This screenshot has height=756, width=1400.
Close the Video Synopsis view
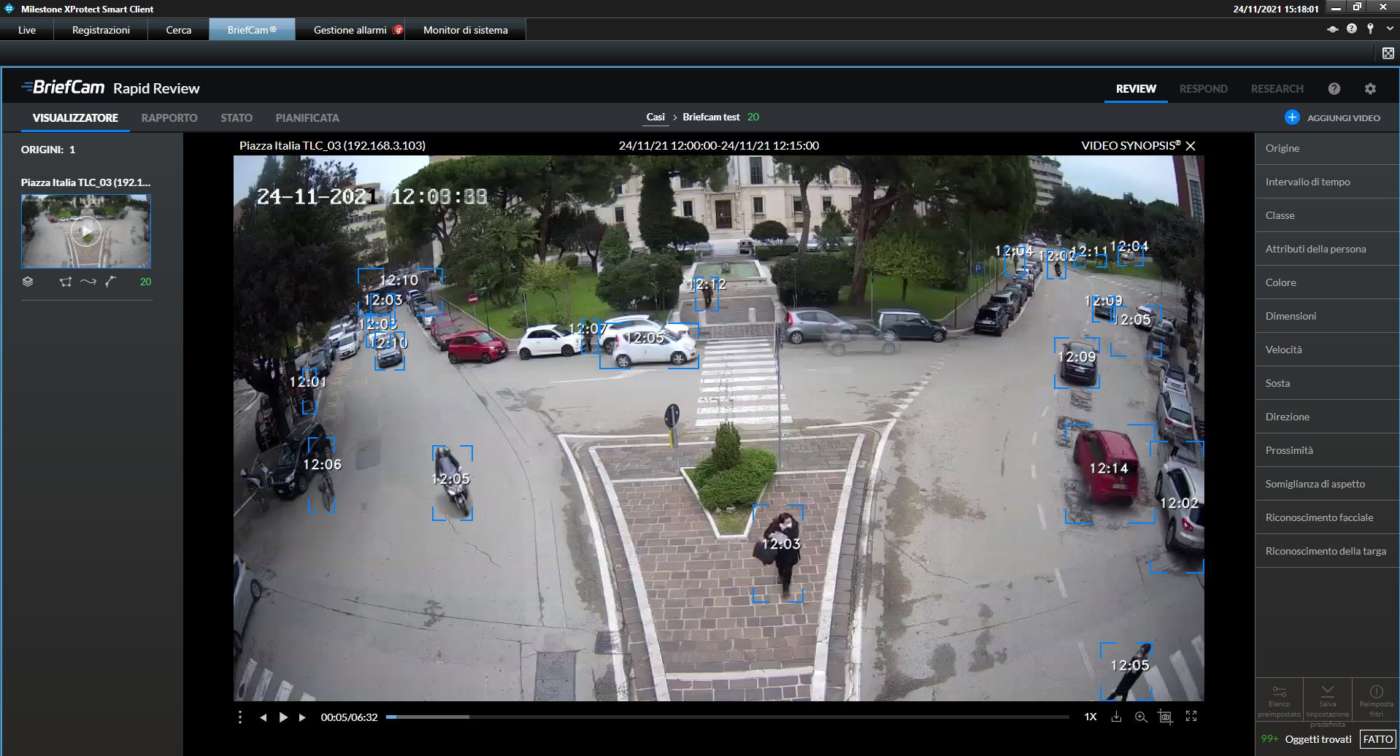pos(1190,146)
